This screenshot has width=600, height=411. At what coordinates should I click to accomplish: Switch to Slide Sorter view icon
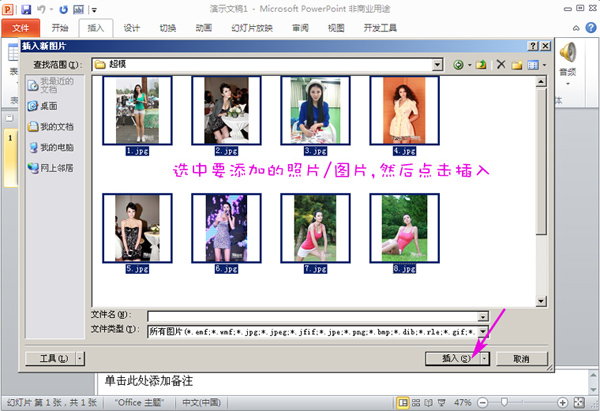[416, 403]
